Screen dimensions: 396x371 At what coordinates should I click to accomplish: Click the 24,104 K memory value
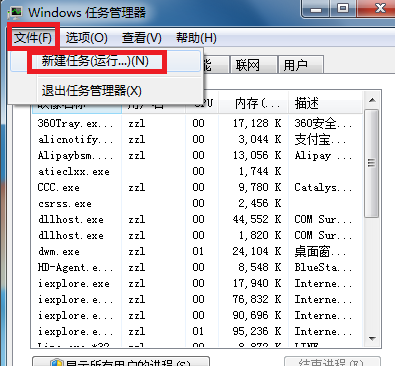coord(257,251)
